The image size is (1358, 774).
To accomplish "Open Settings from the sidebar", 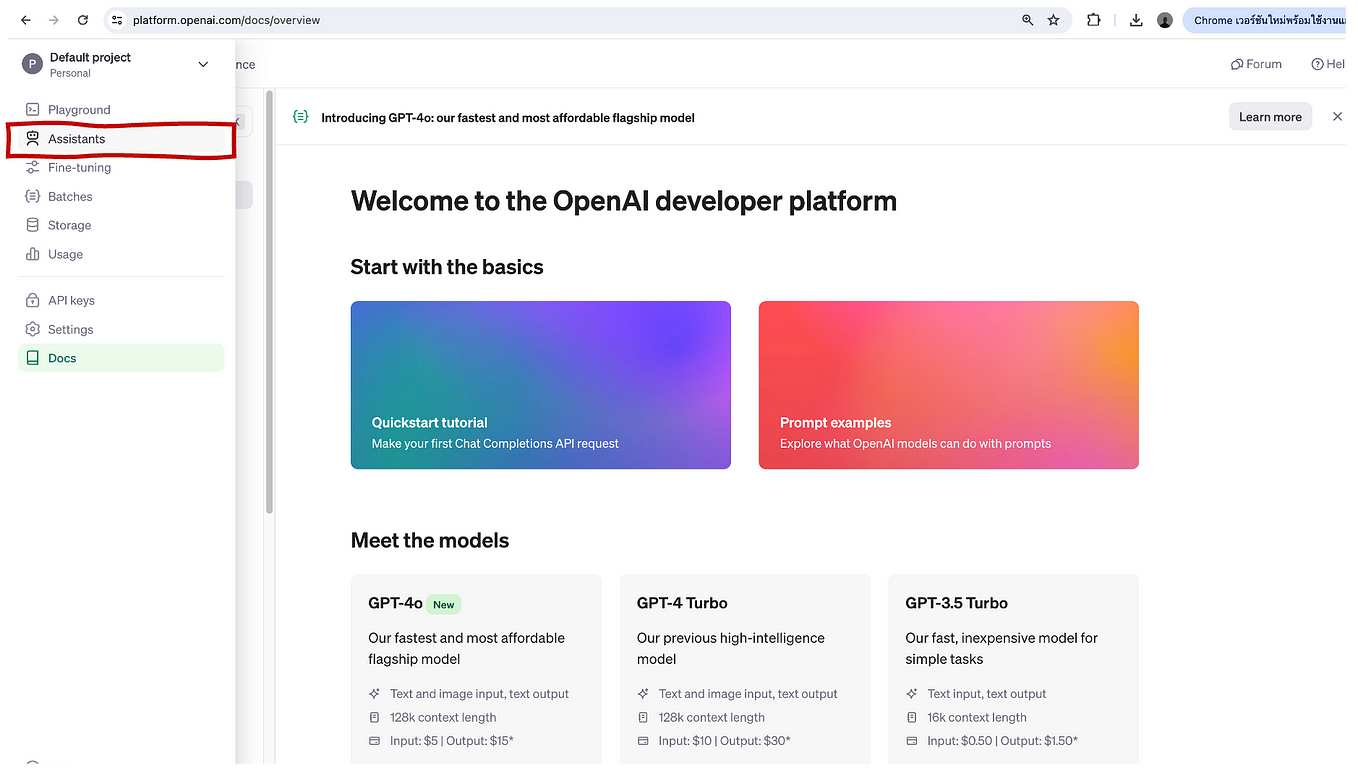I will point(121,329).
